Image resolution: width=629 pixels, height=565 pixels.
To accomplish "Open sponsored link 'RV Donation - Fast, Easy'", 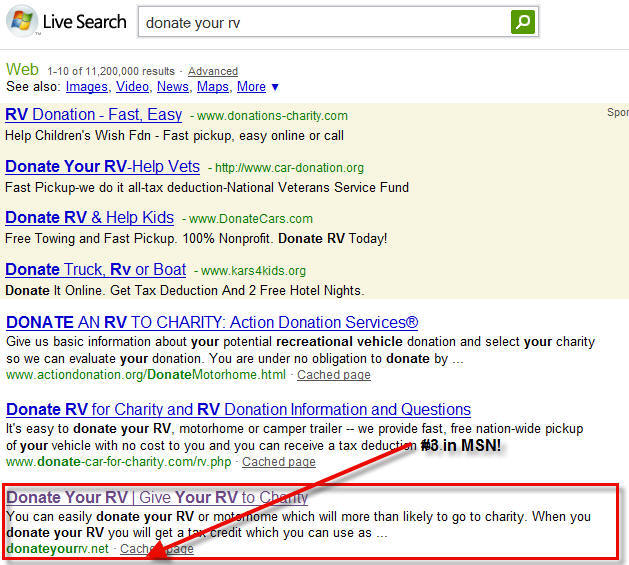I will (93, 115).
